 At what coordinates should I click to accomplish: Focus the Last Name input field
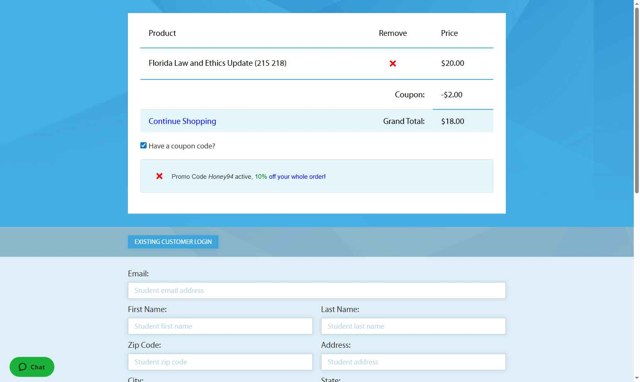click(413, 326)
